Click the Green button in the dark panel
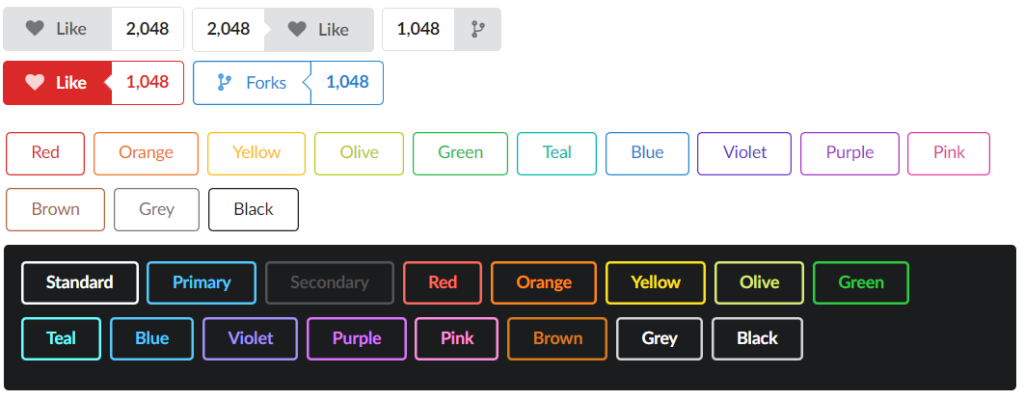This screenshot has width=1024, height=400. (x=860, y=283)
